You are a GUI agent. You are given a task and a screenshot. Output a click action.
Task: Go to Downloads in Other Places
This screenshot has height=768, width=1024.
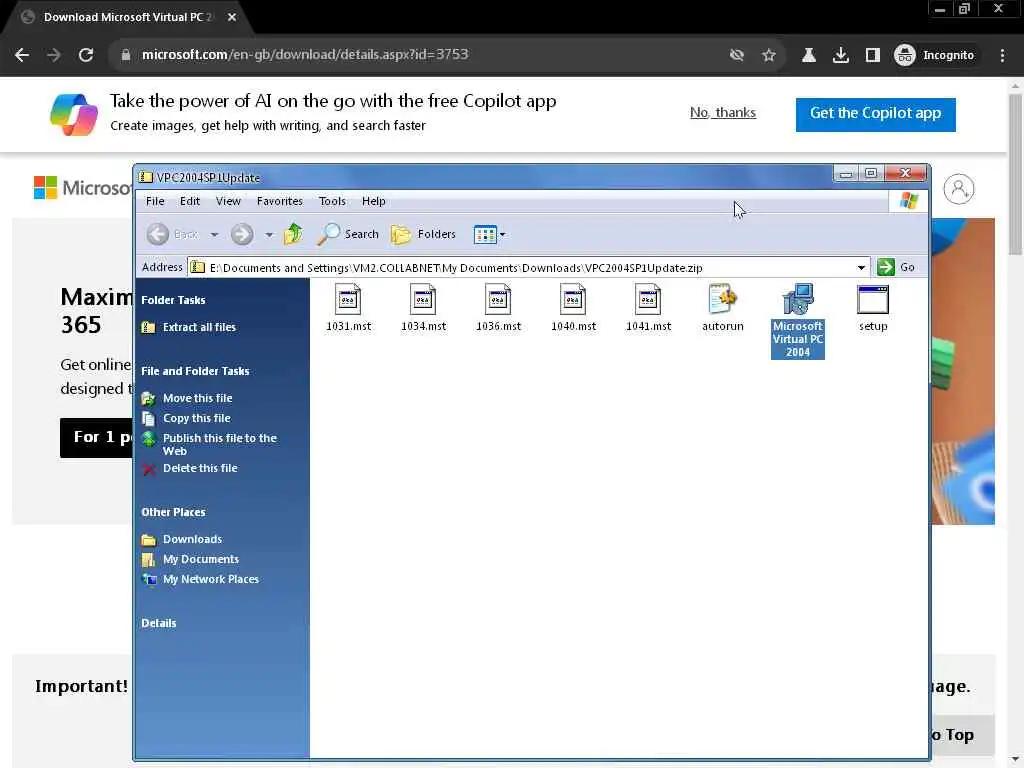(193, 539)
